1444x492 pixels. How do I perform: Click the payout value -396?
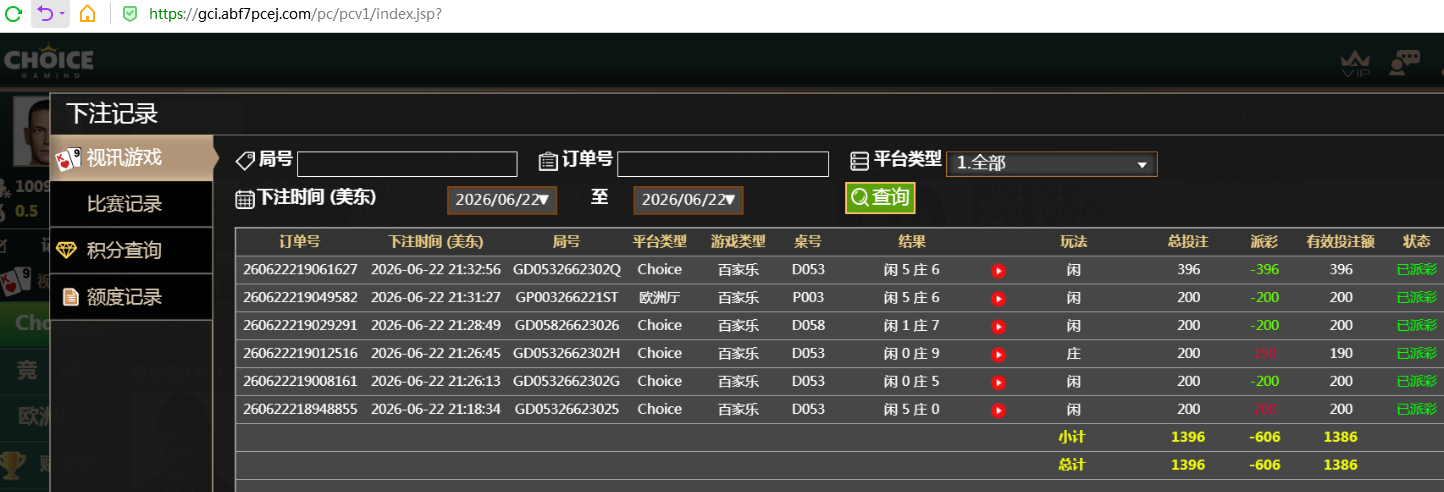pyautogui.click(x=1264, y=270)
